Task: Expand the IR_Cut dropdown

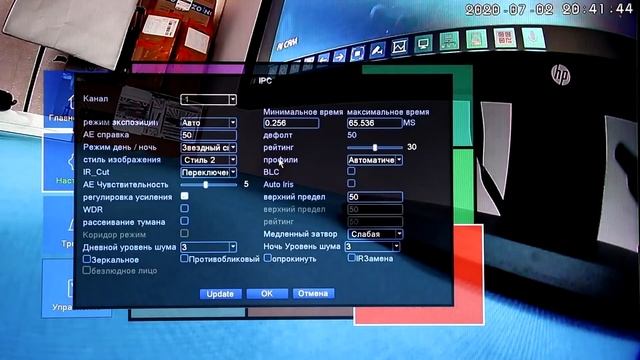Action: tap(209, 173)
